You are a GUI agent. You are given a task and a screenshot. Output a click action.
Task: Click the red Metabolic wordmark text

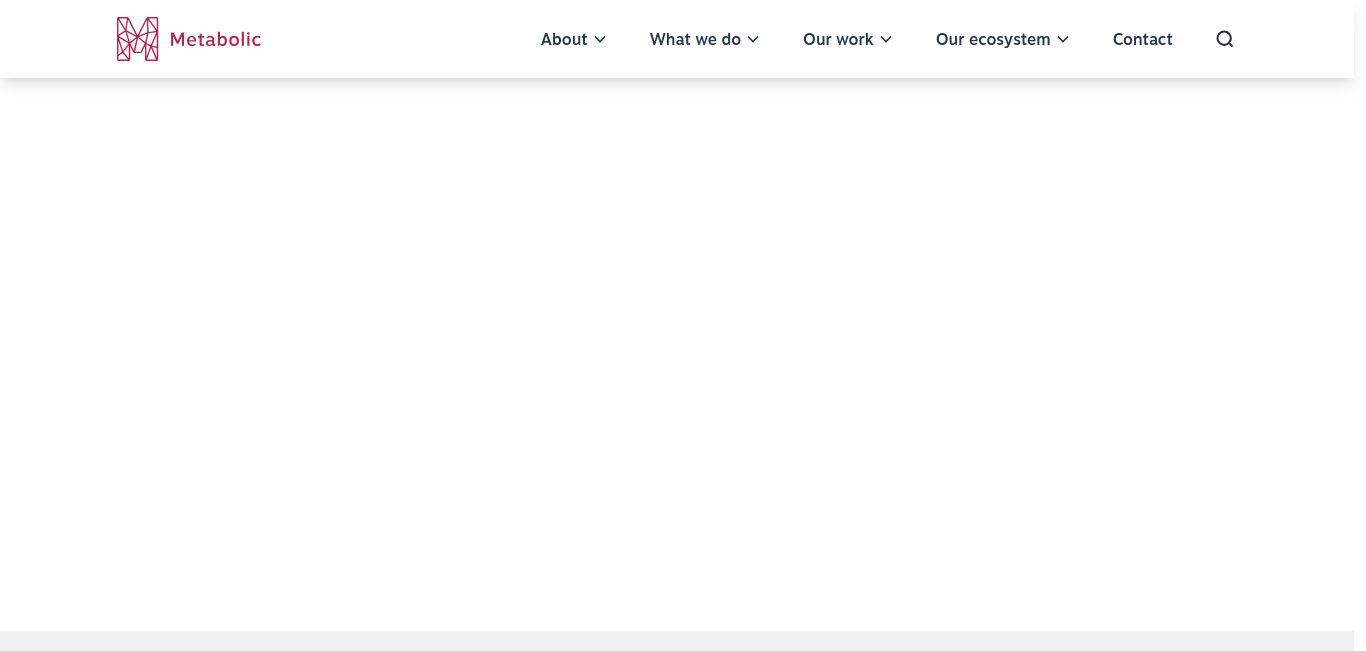click(x=215, y=39)
